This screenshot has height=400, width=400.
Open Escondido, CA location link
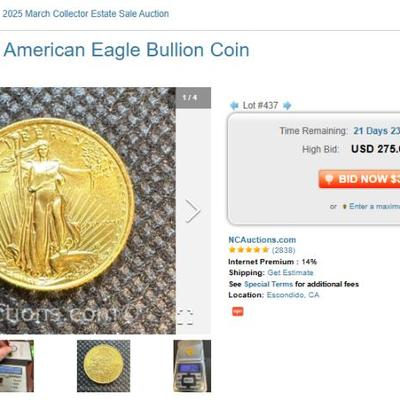tap(293, 295)
